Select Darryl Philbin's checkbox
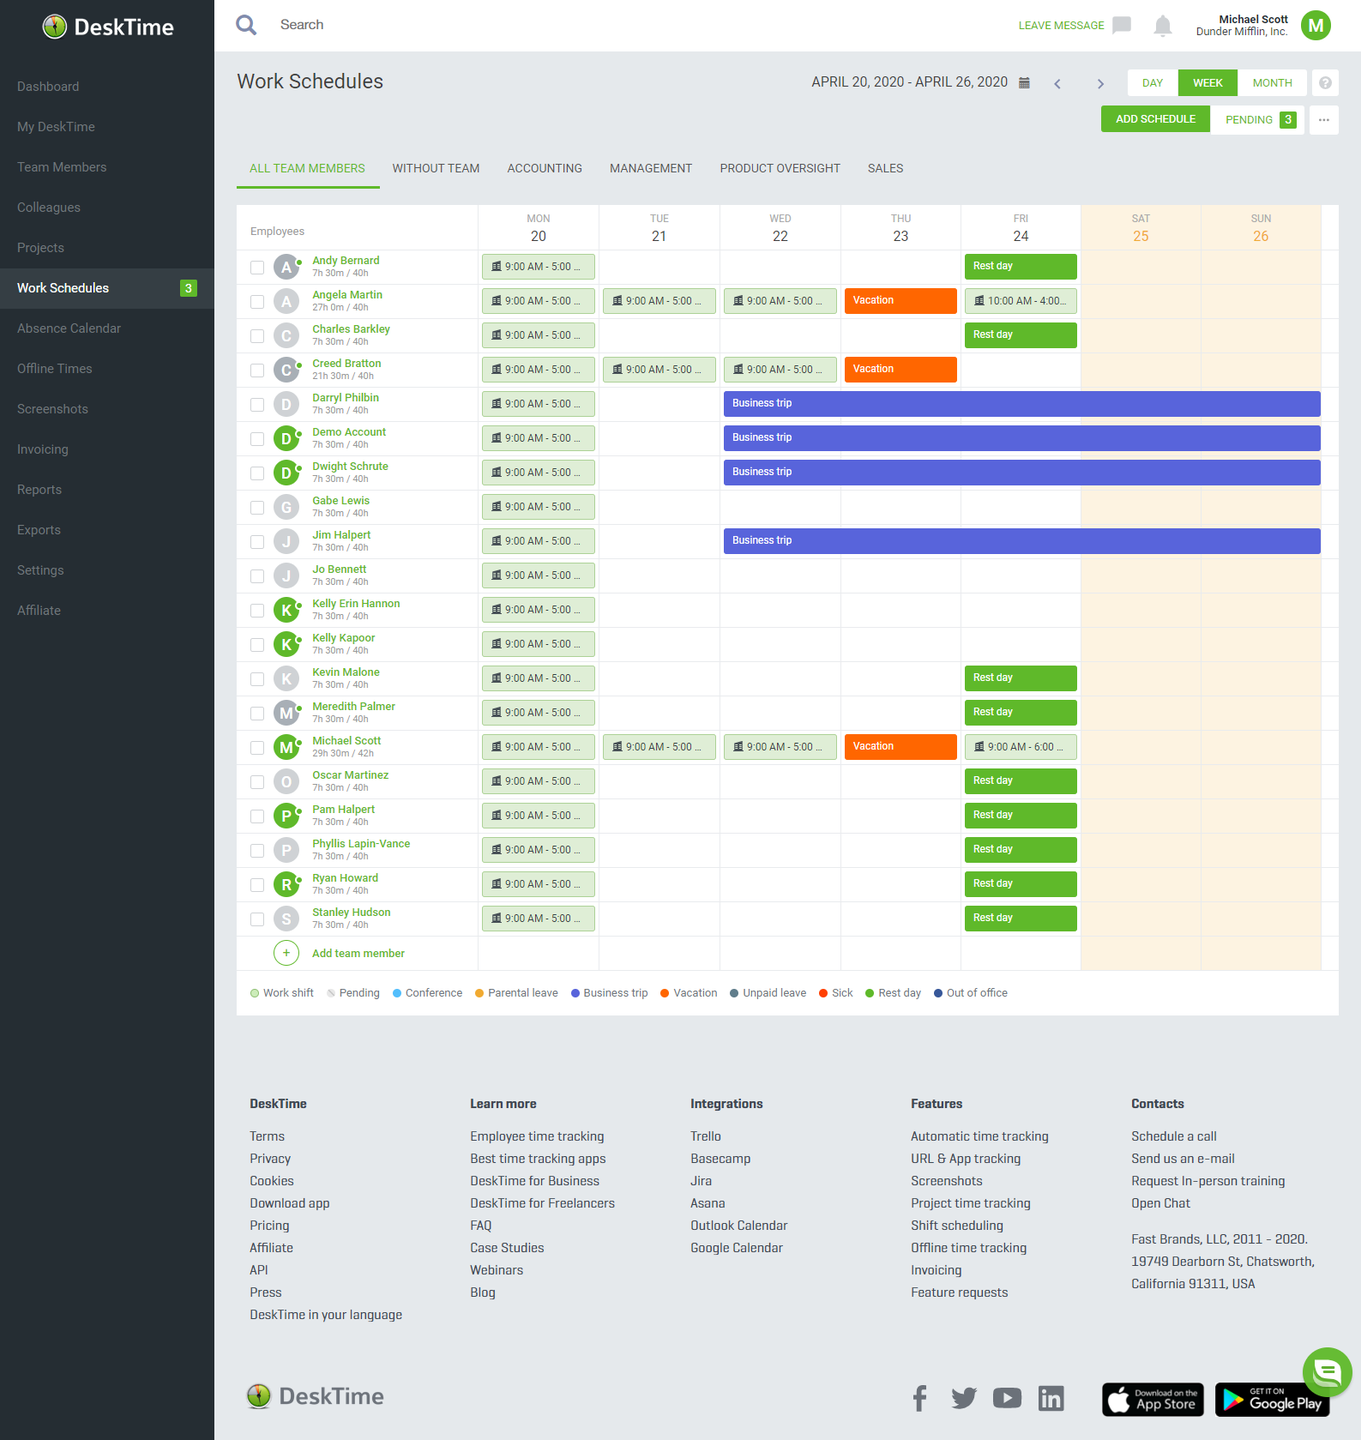Screen dimensions: 1361x1440 point(257,405)
